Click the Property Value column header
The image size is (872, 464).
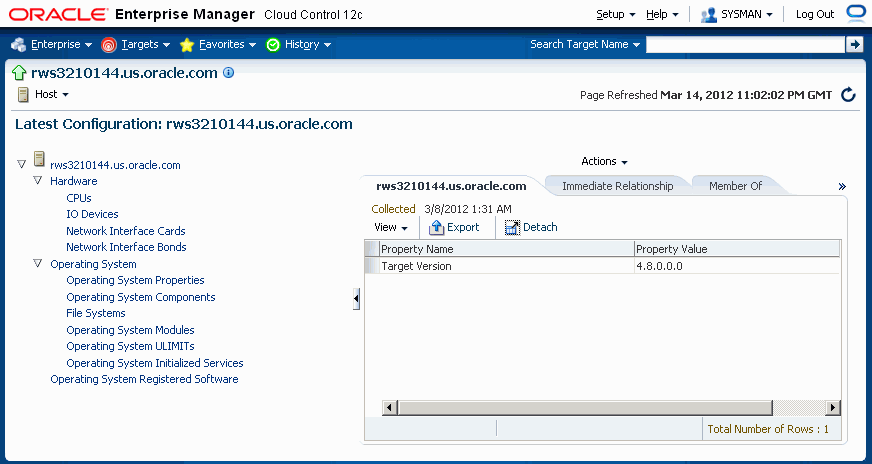(x=737, y=249)
